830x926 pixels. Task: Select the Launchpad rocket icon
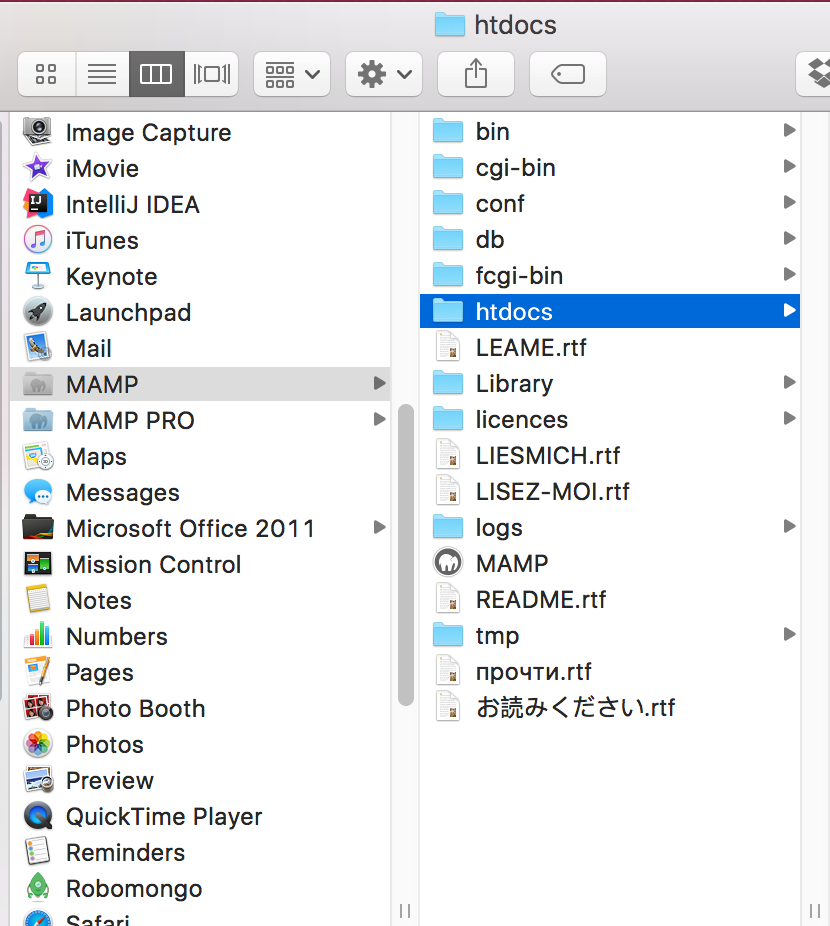(38, 312)
